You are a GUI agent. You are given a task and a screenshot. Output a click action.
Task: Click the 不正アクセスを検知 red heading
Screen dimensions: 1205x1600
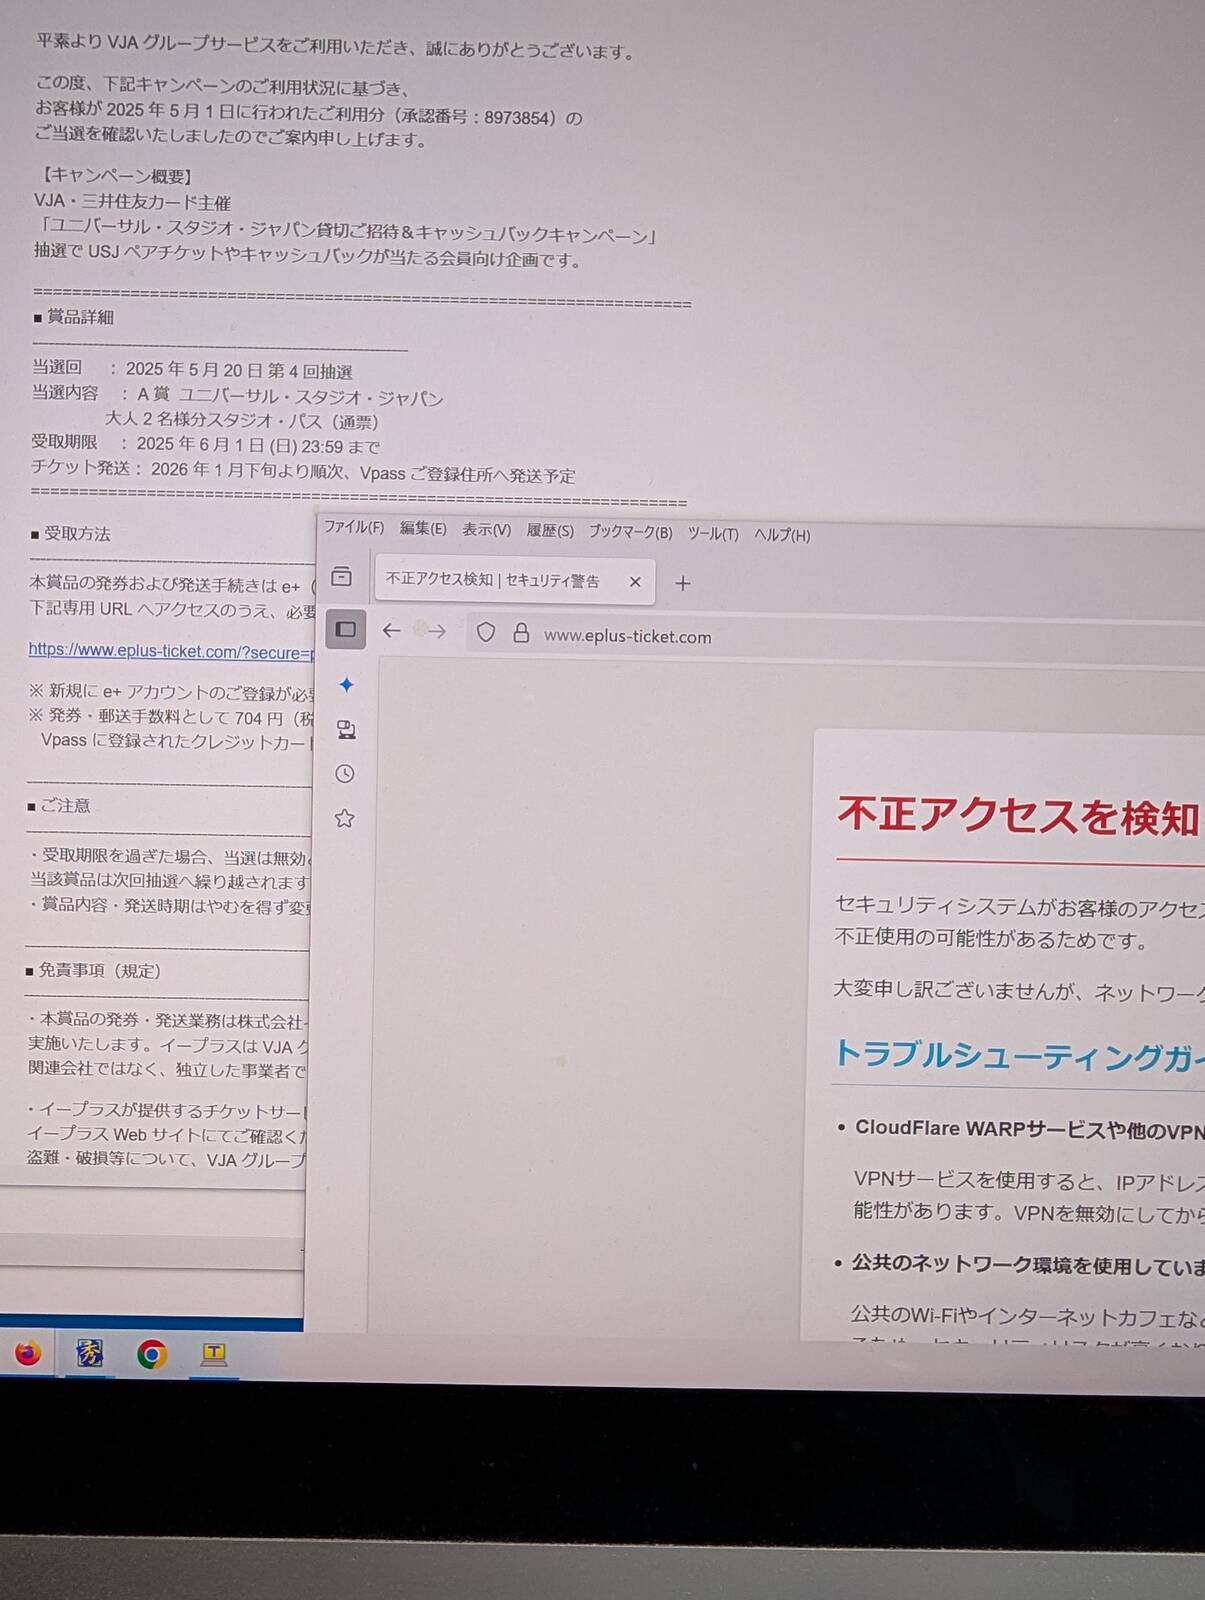[x=1018, y=816]
